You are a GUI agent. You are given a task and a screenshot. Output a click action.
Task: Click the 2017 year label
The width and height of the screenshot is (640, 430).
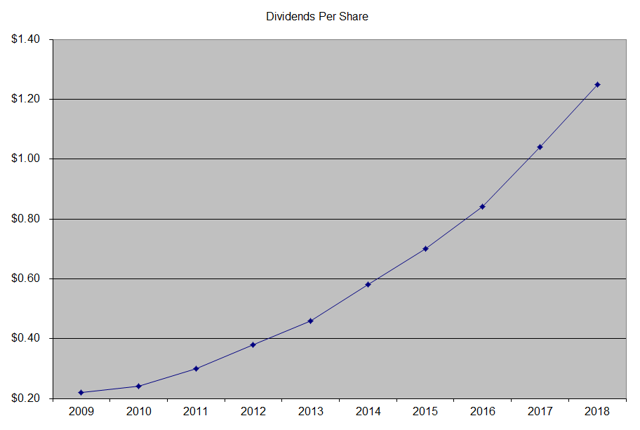tap(540, 411)
